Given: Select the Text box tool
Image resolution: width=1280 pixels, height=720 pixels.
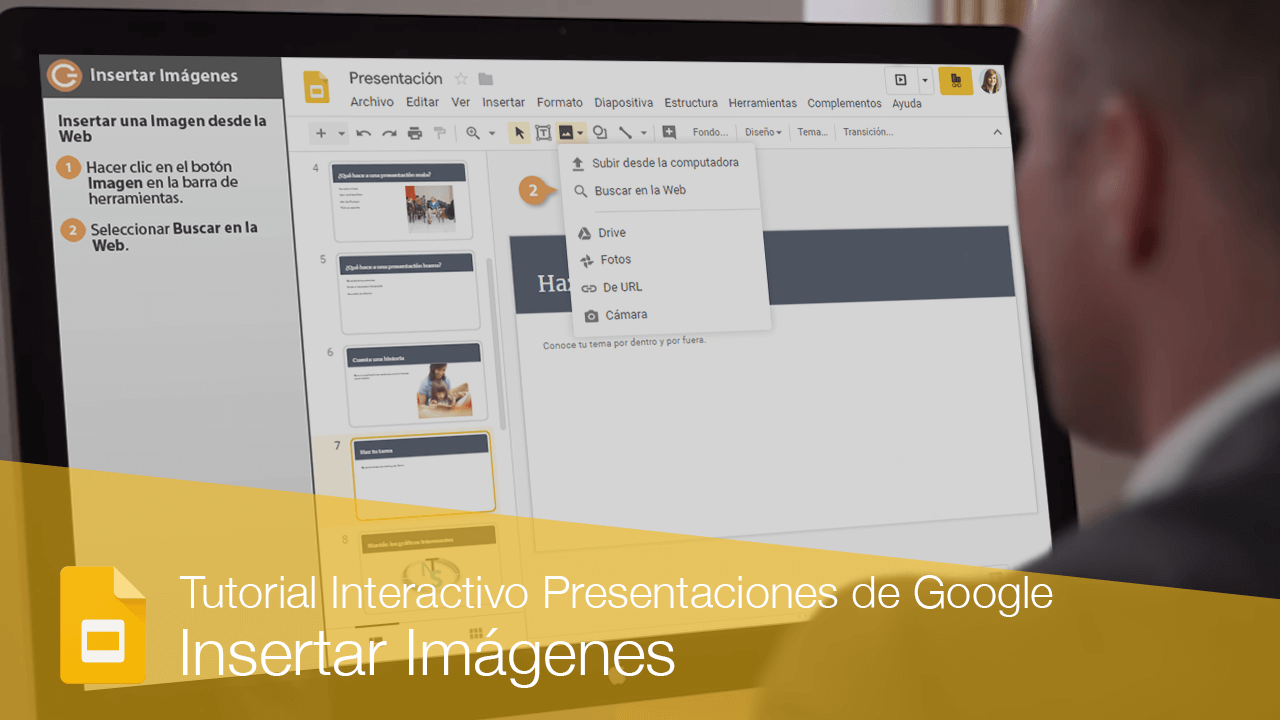Looking at the screenshot, I should (x=543, y=132).
